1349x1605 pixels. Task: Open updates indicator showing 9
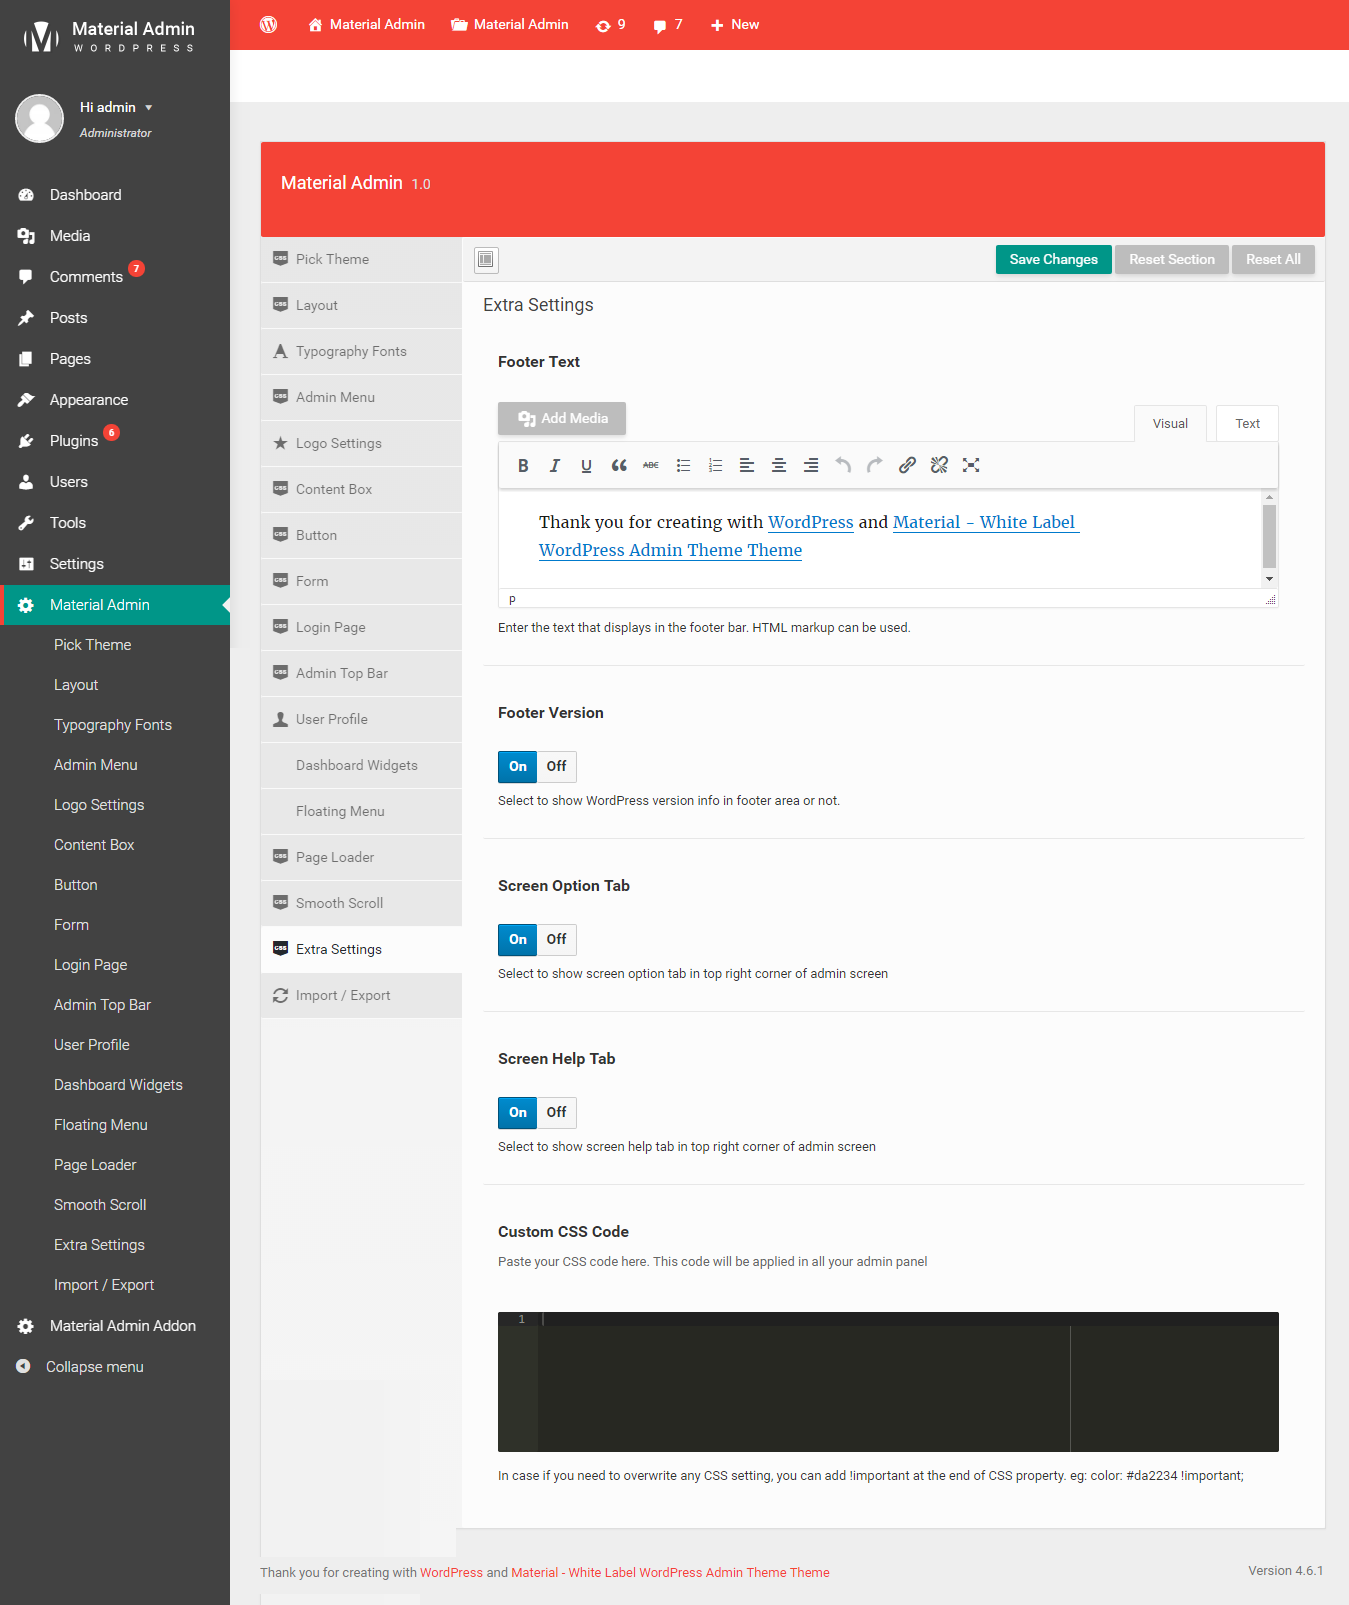(x=610, y=25)
